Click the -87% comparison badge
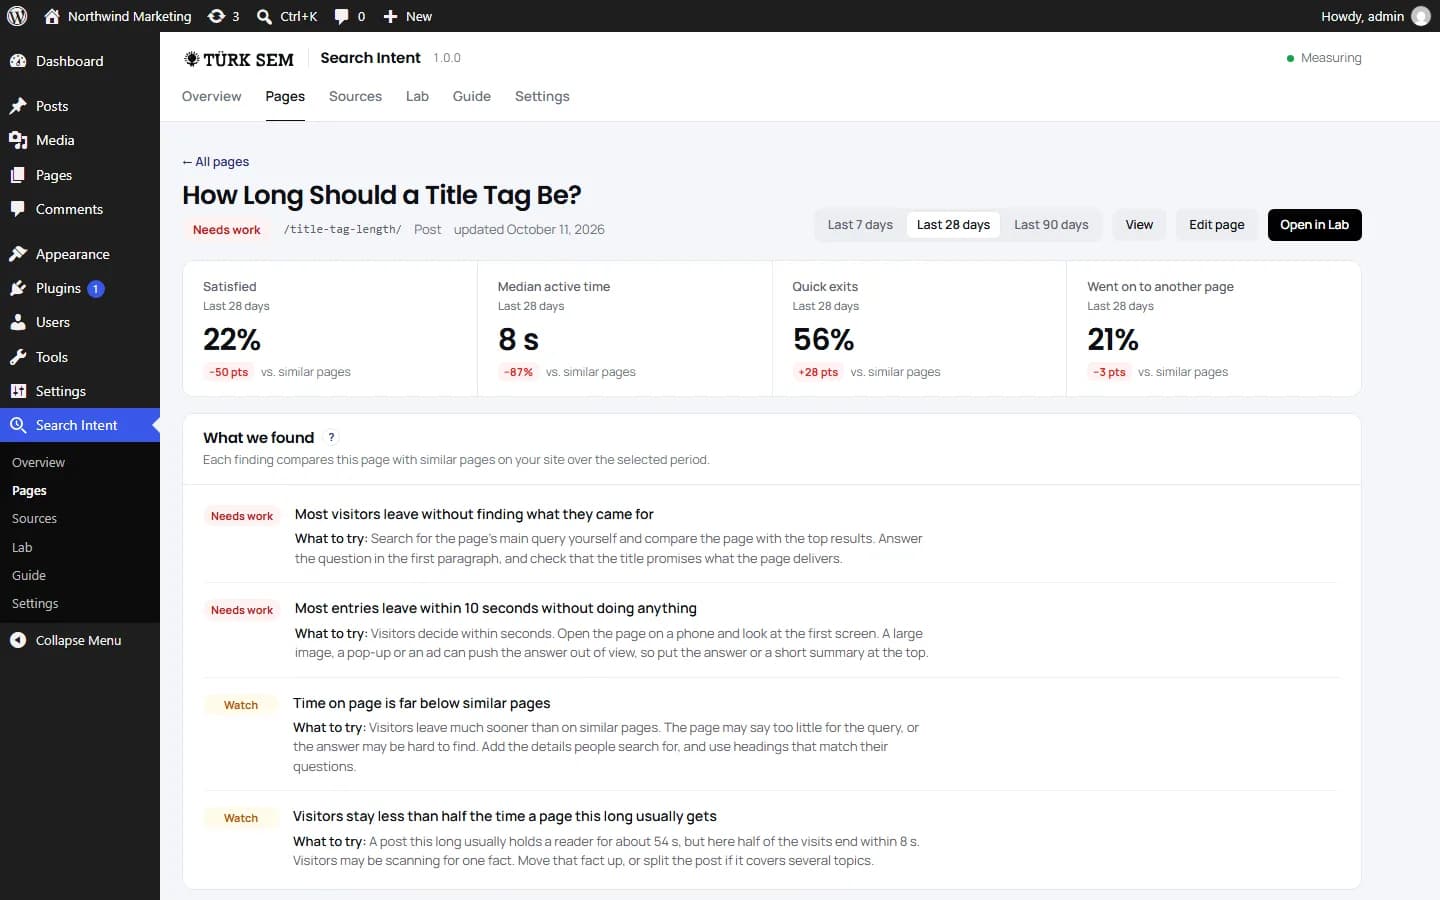The width and height of the screenshot is (1440, 900). point(518,372)
